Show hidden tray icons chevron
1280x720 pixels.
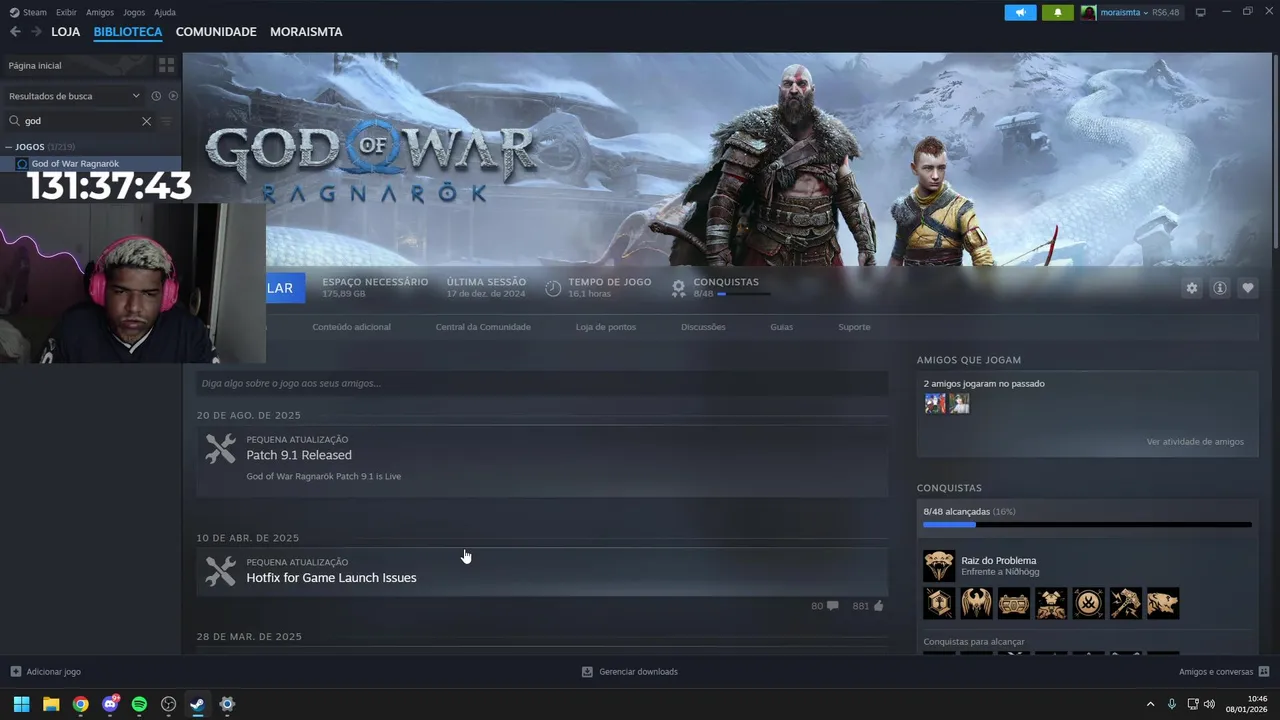point(1150,704)
